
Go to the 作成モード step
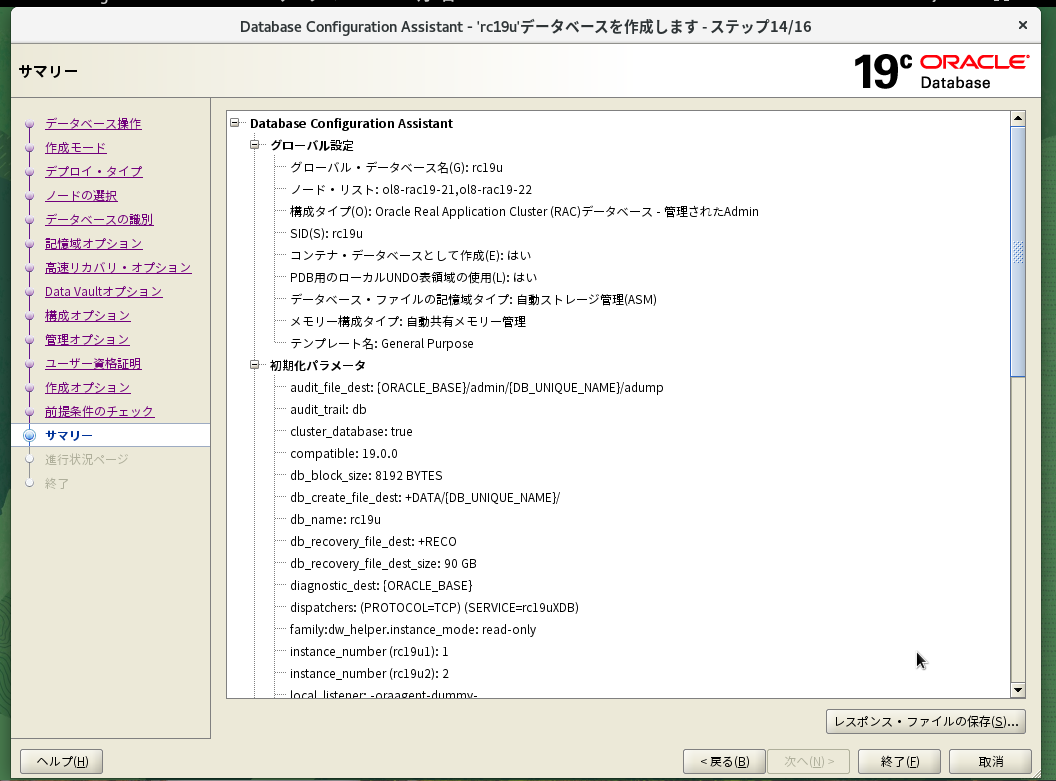click(75, 147)
